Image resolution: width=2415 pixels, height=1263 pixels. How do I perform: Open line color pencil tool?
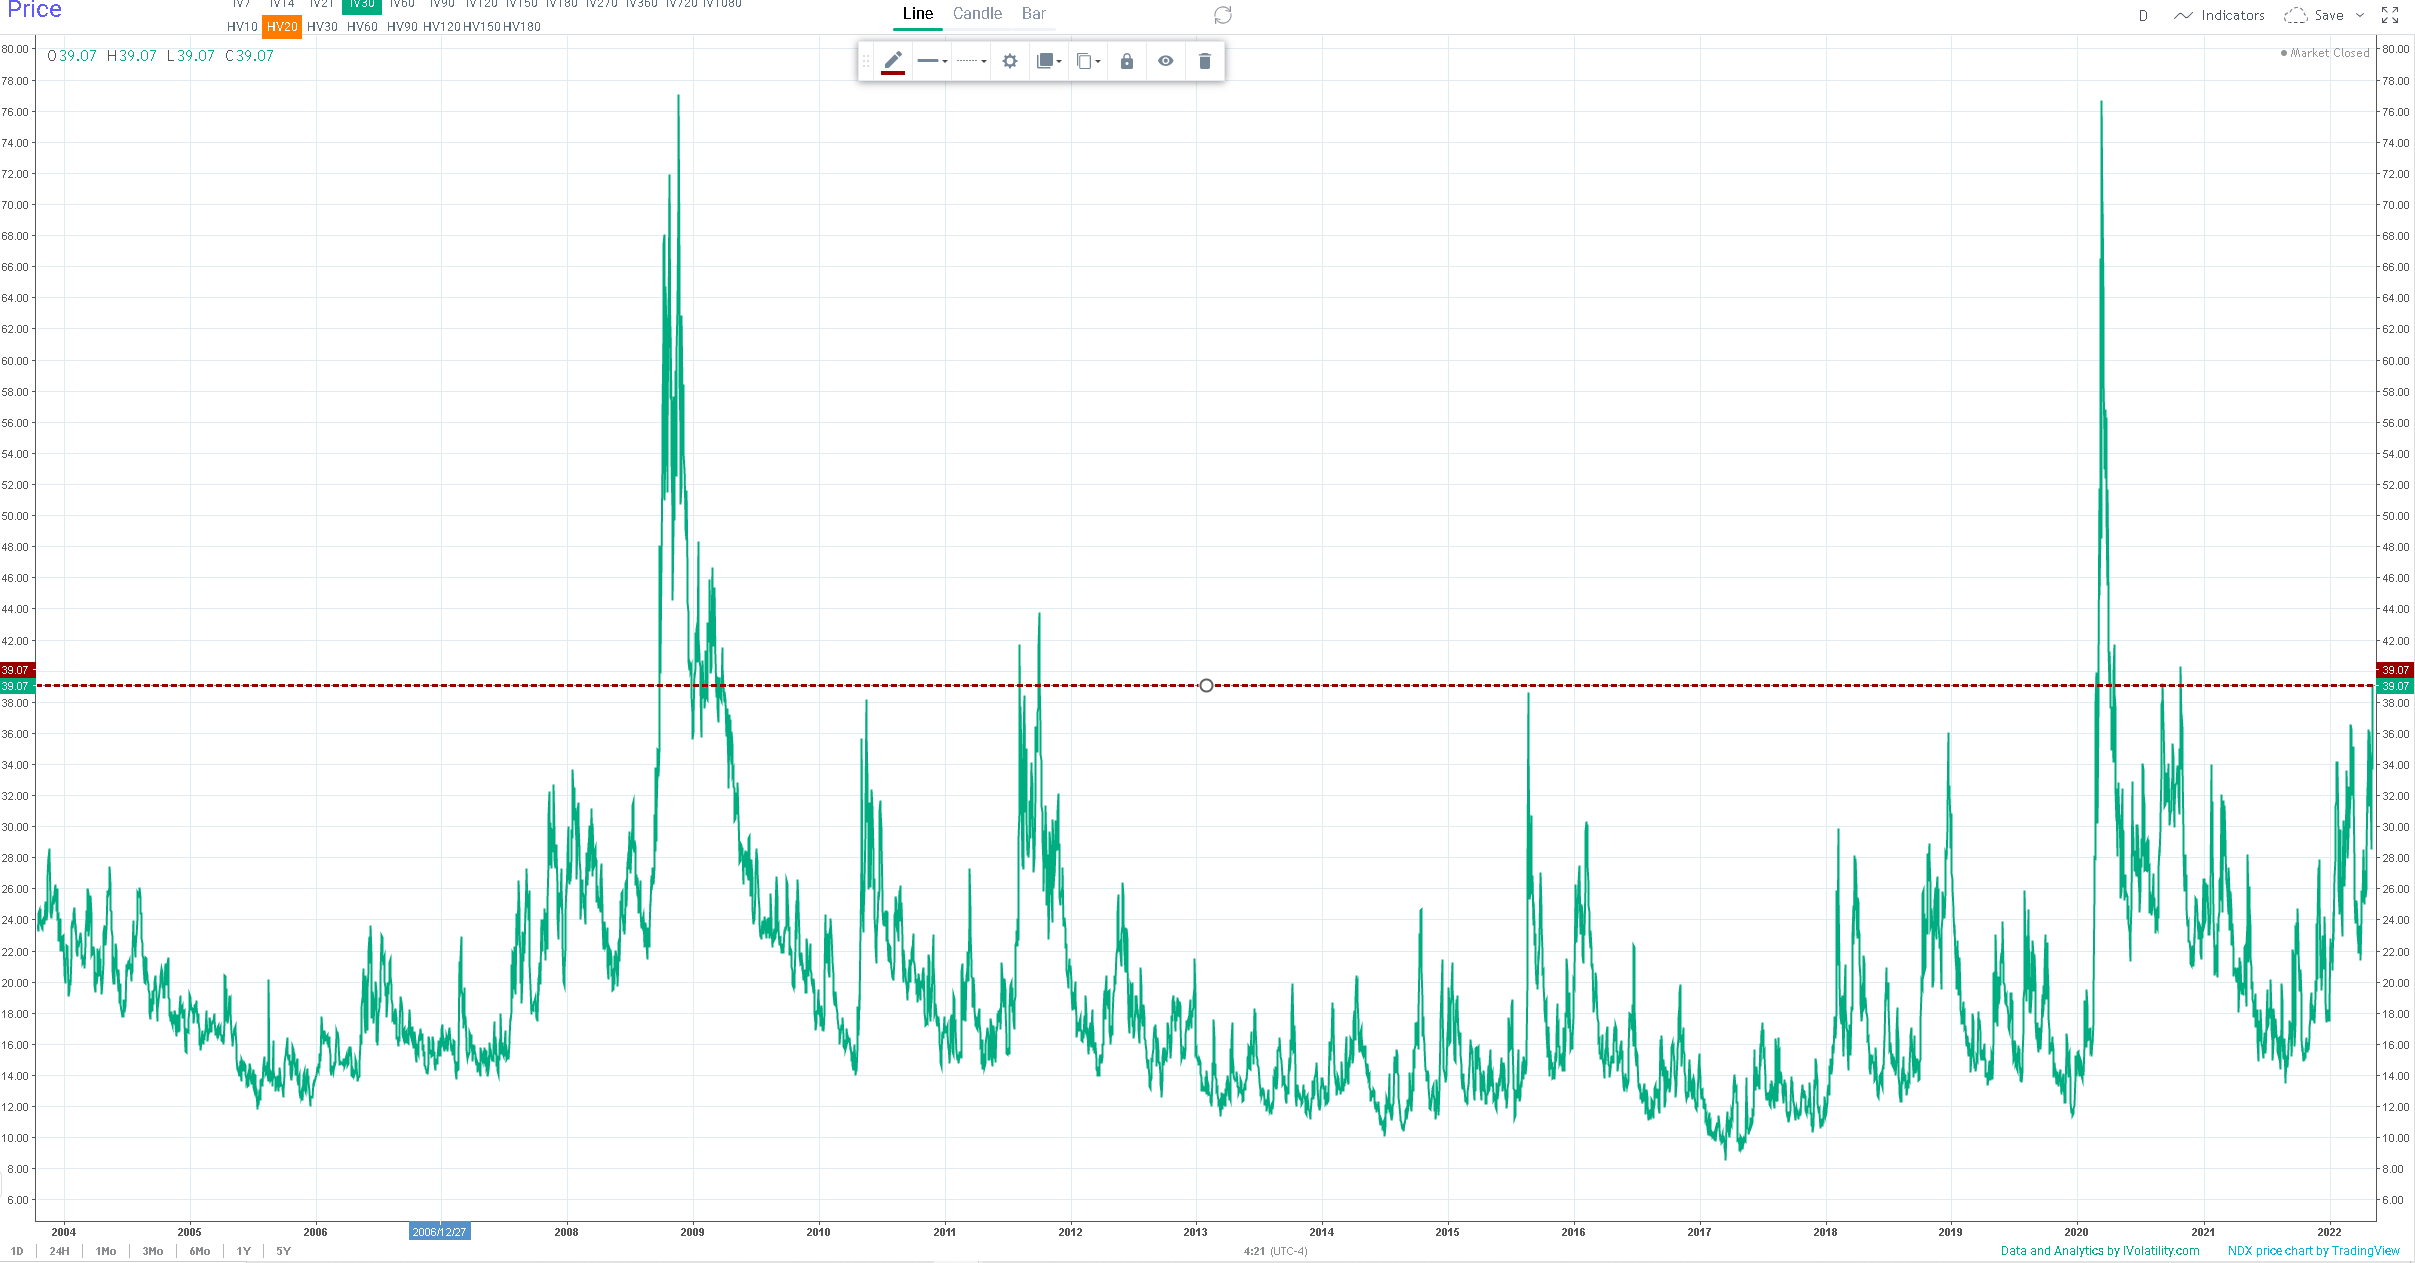[x=893, y=61]
